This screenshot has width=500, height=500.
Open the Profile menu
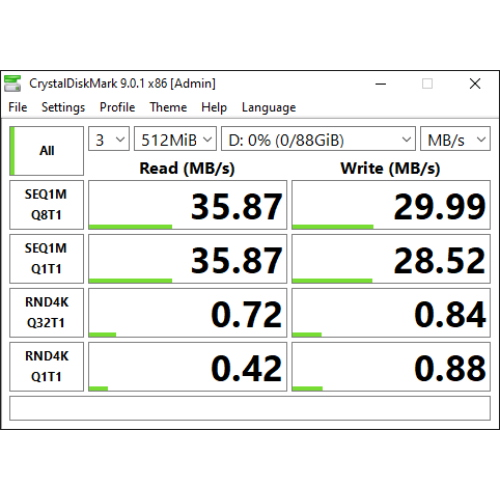click(x=117, y=107)
